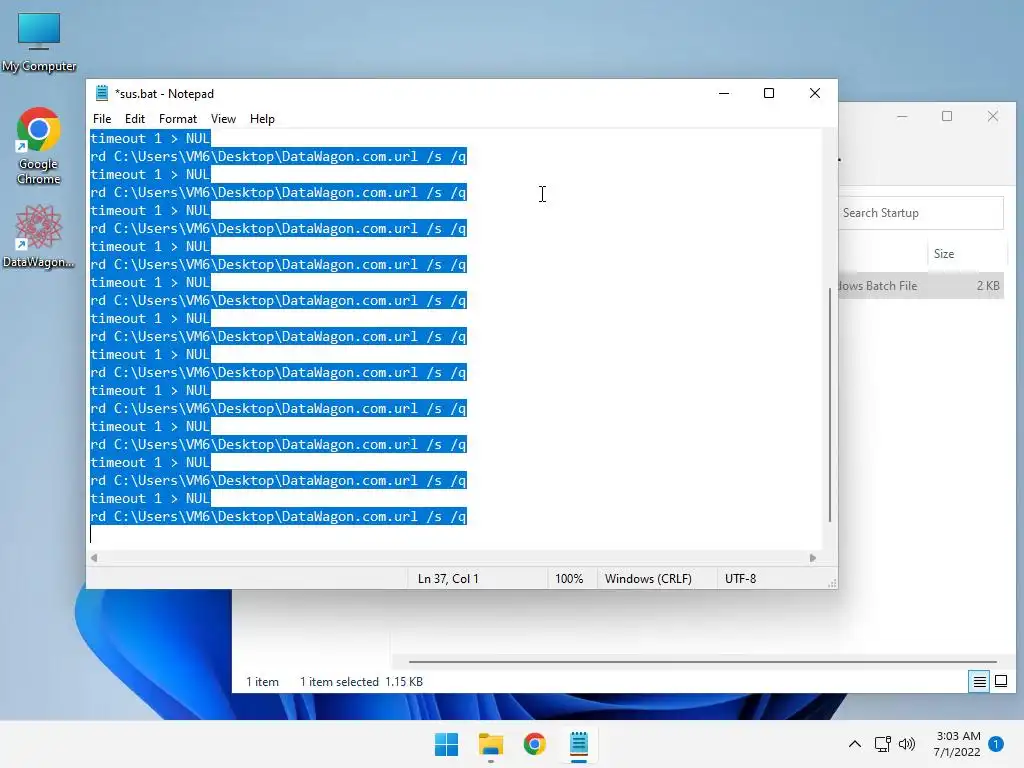The height and width of the screenshot is (768, 1024).
Task: Click the '1 item selected 1.15 KB' status text
Action: coord(361,682)
